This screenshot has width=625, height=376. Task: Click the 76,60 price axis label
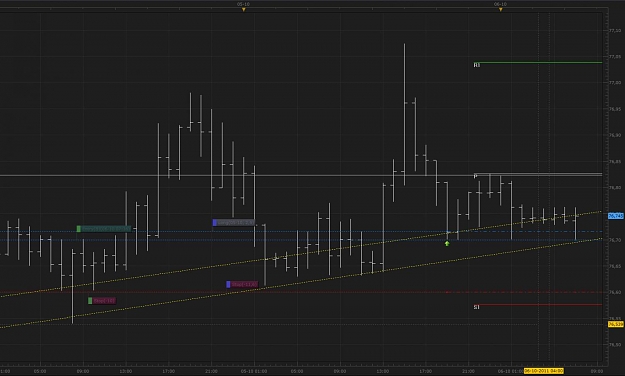(x=615, y=292)
